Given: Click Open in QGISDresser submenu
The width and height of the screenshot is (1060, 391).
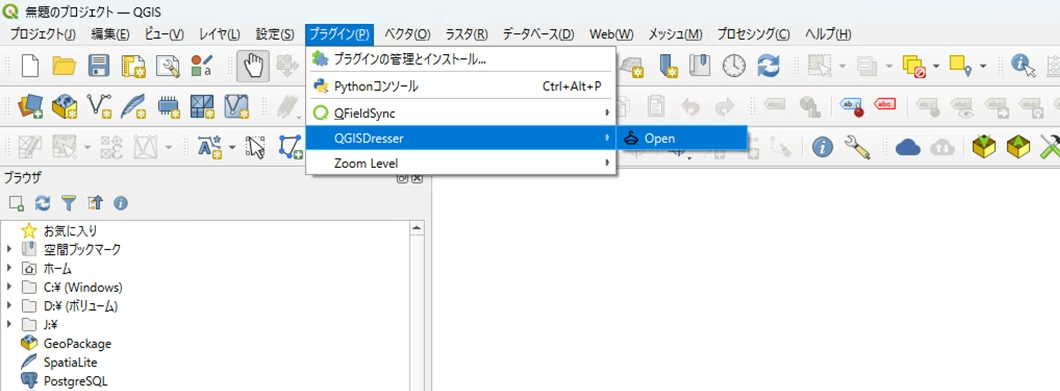Looking at the screenshot, I should [x=682, y=138].
